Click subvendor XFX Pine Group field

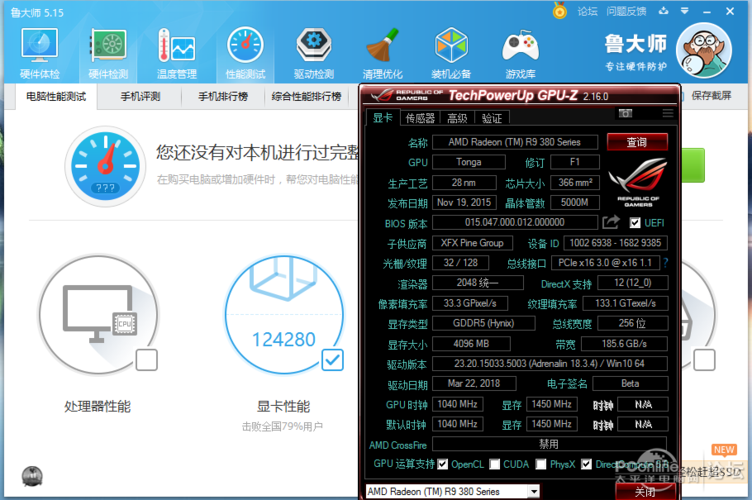(x=472, y=243)
